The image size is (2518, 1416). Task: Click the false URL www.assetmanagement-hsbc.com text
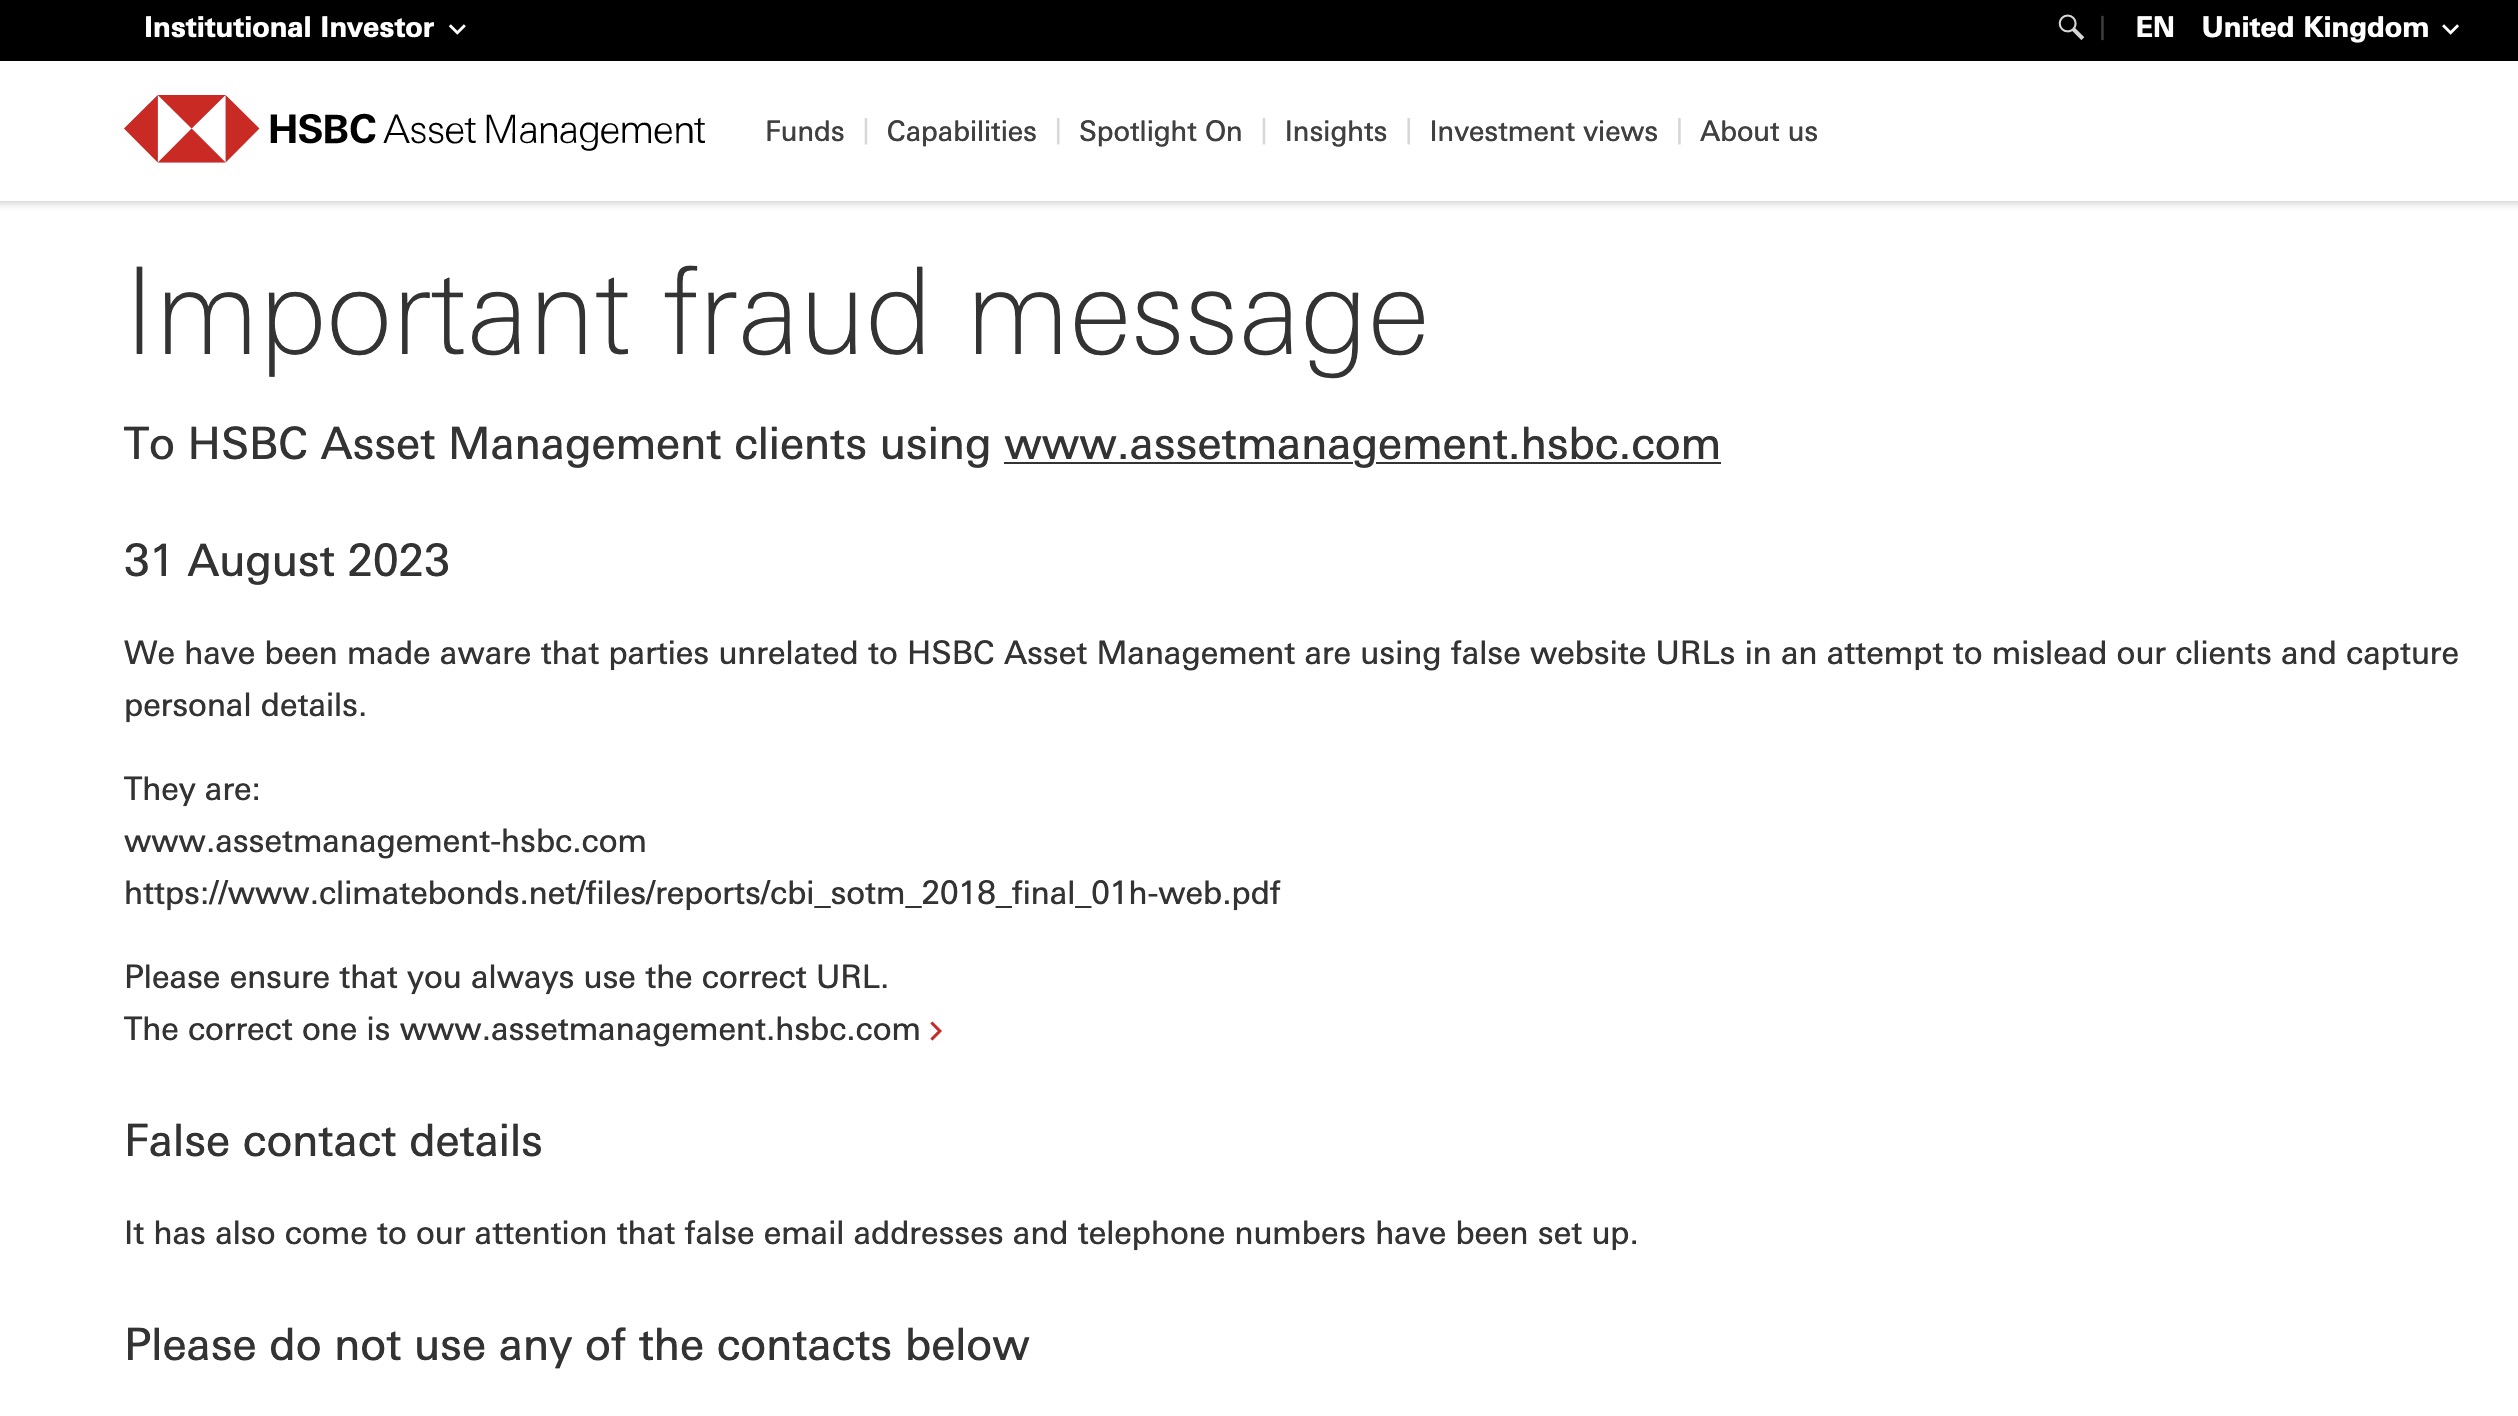[385, 841]
